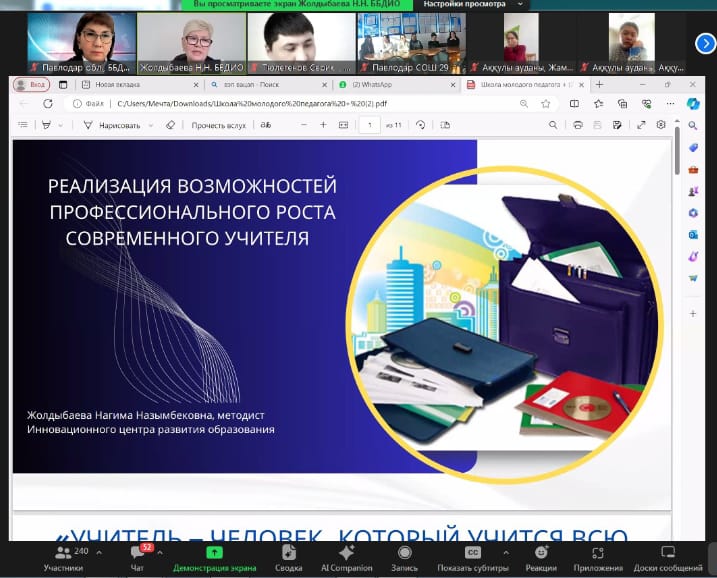Open the Zoom chat panel

tap(137, 556)
